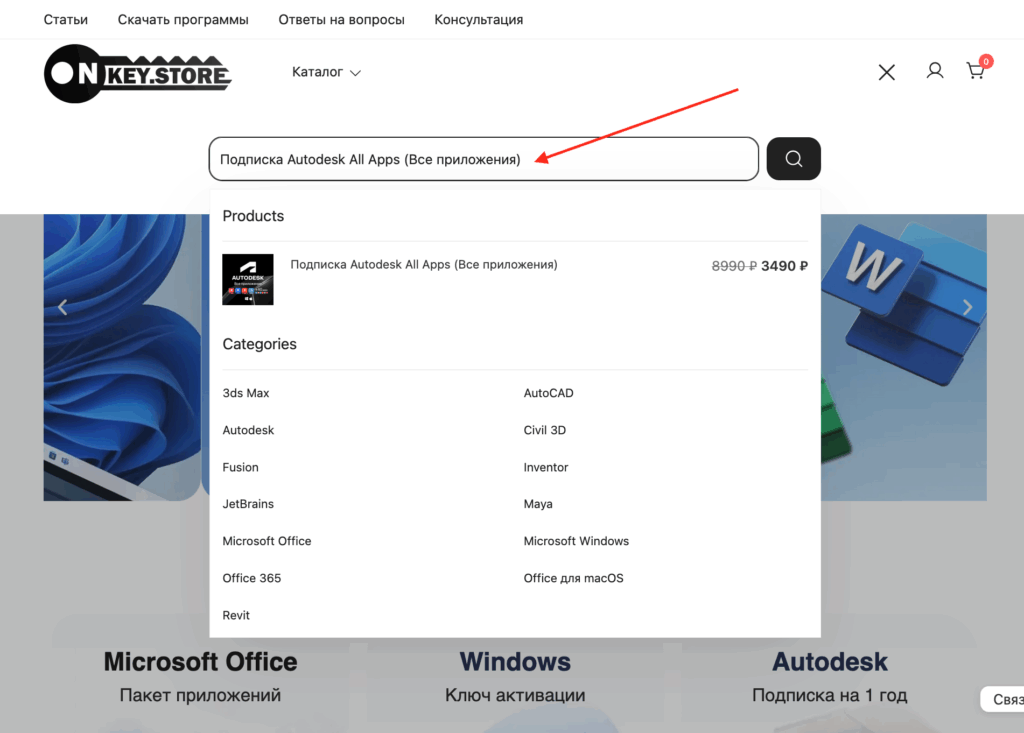Close the search with the X icon
The width and height of the screenshot is (1024, 733).
886,72
